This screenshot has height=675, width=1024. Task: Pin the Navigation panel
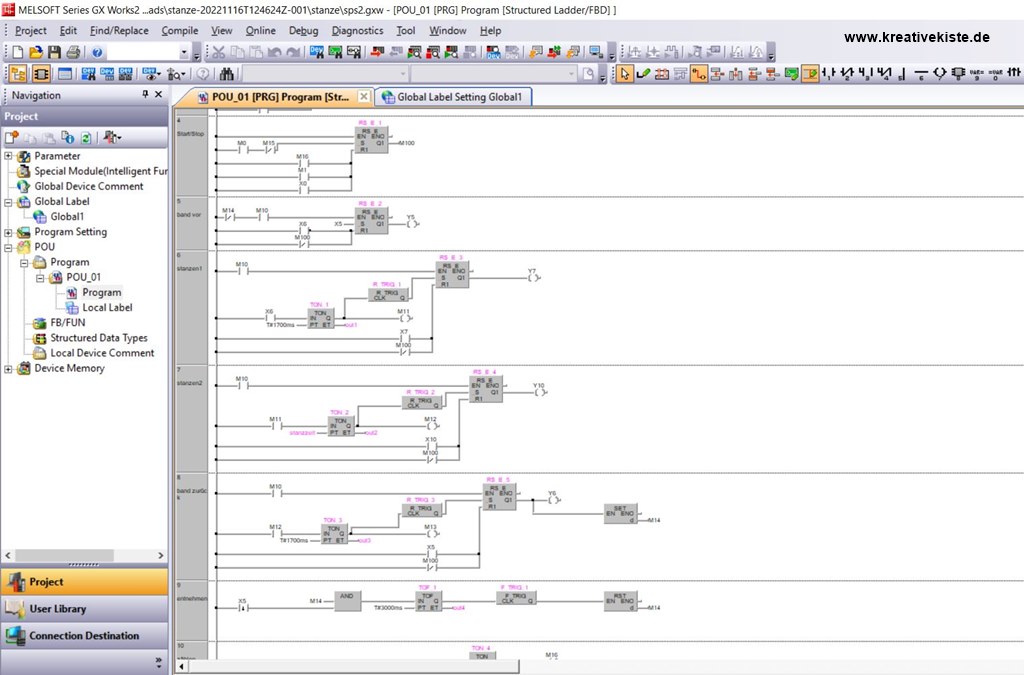coord(145,95)
